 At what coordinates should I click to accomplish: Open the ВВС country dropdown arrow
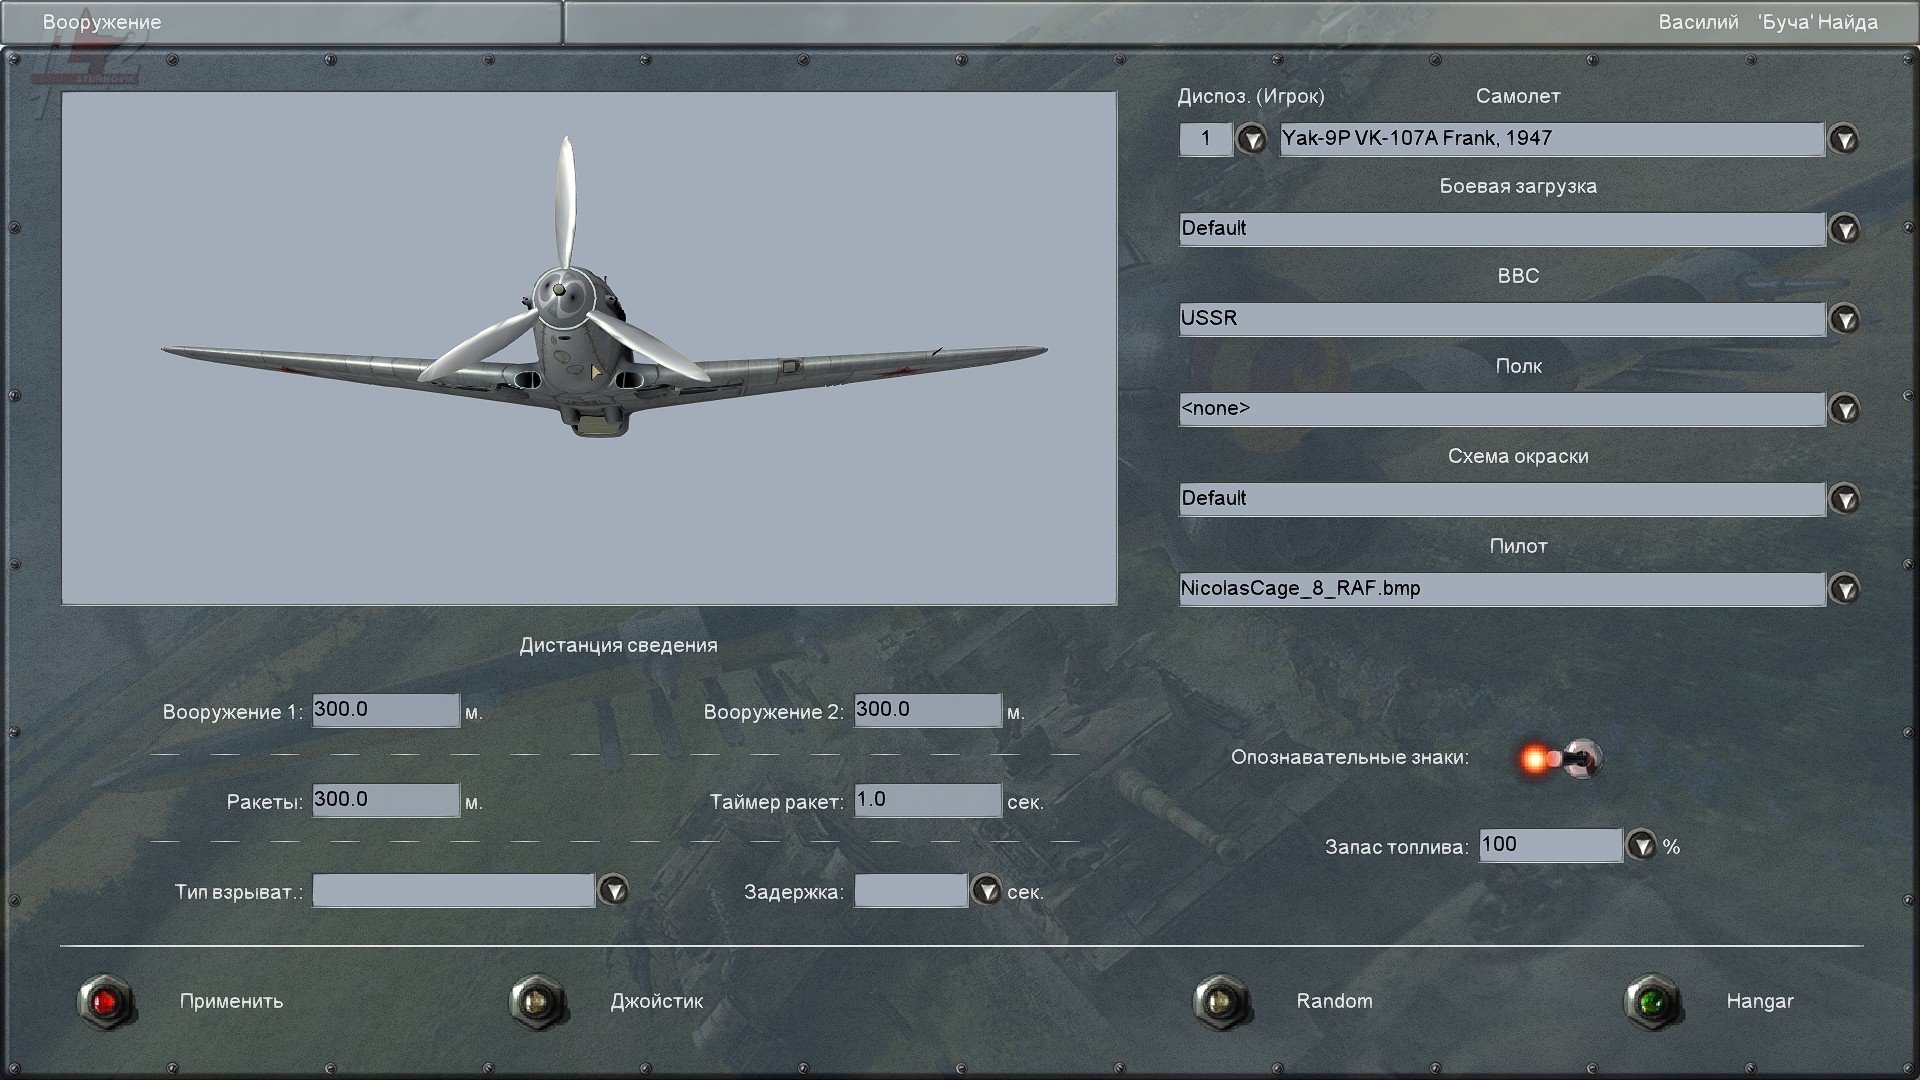coord(1844,319)
